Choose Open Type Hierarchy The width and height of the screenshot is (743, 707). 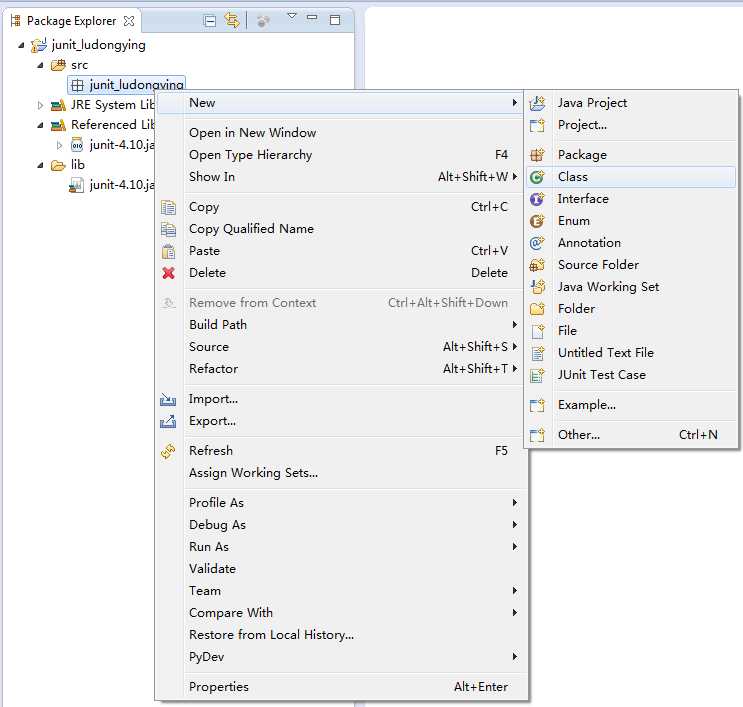point(341,154)
